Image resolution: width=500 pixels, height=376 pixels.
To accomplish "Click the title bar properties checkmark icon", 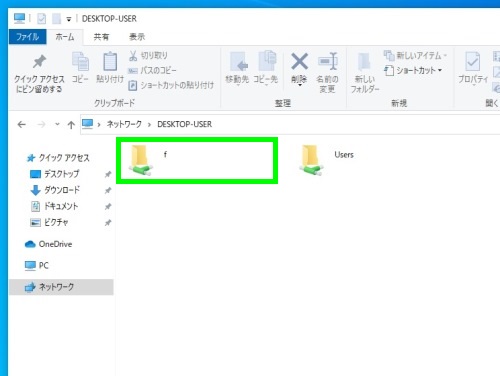I will click(41, 19).
